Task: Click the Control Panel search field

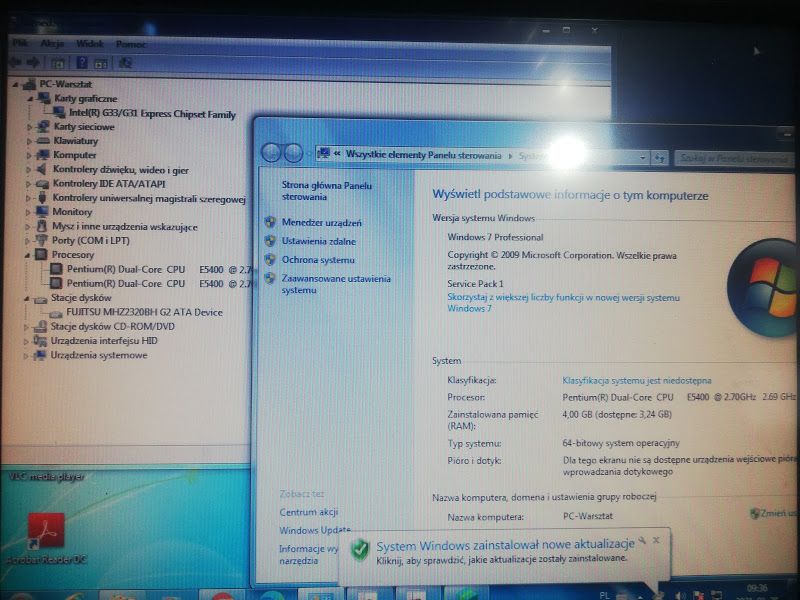Action: pyautogui.click(x=735, y=158)
